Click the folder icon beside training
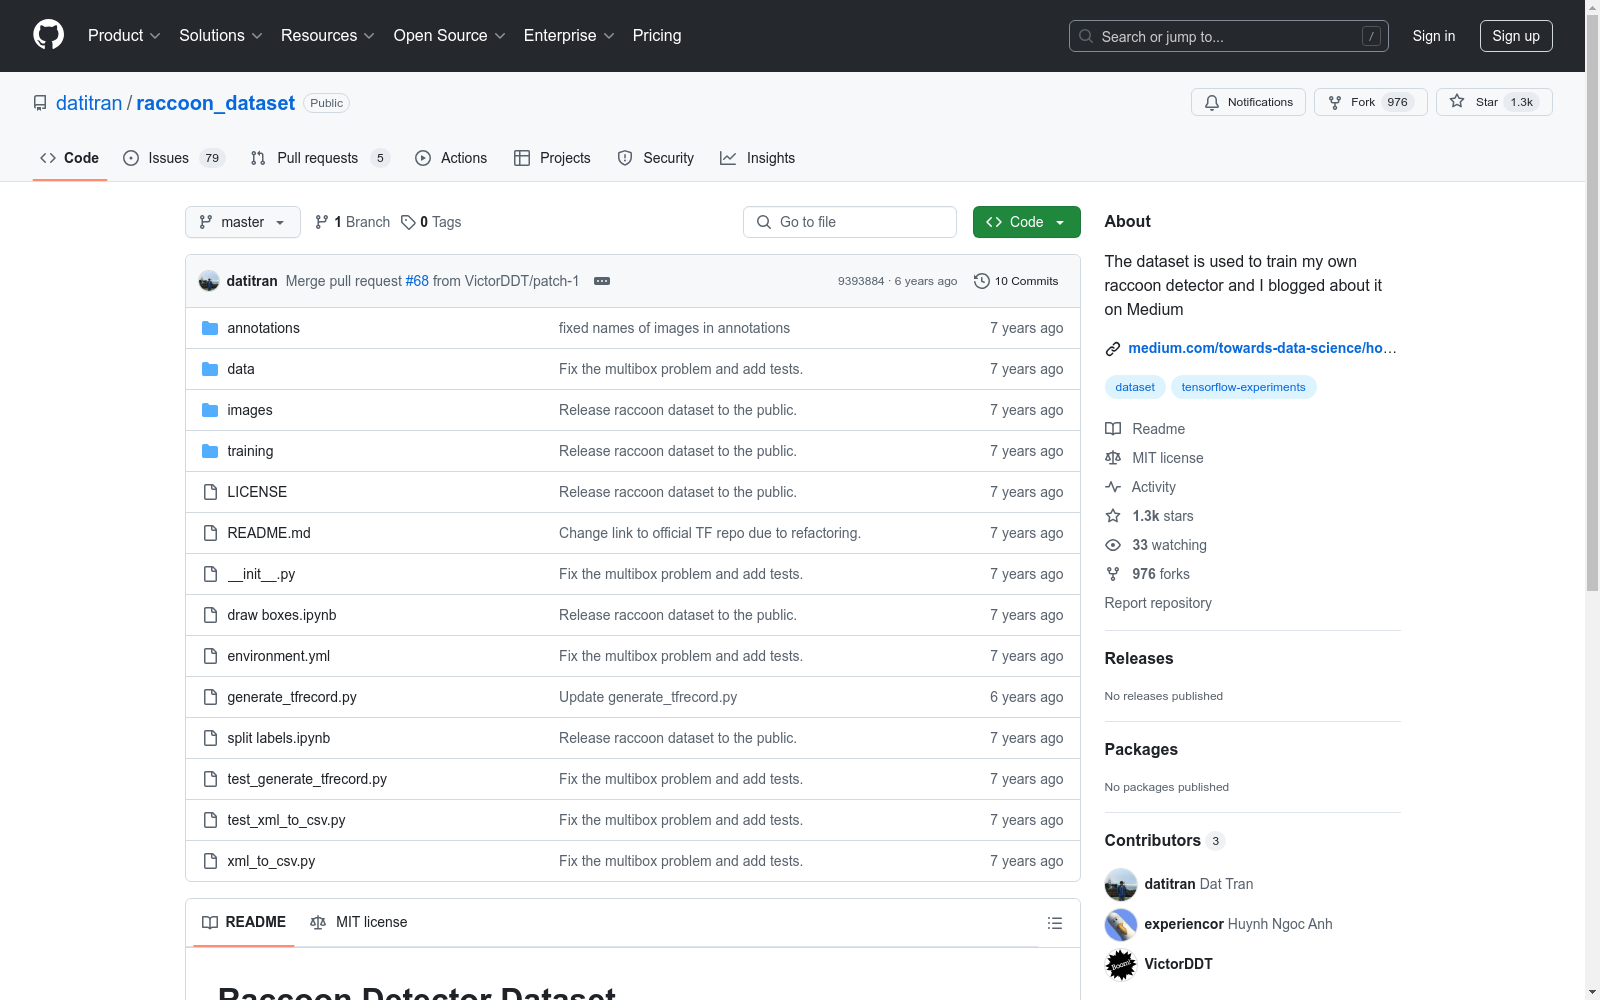This screenshot has width=1600, height=1000. [210, 451]
